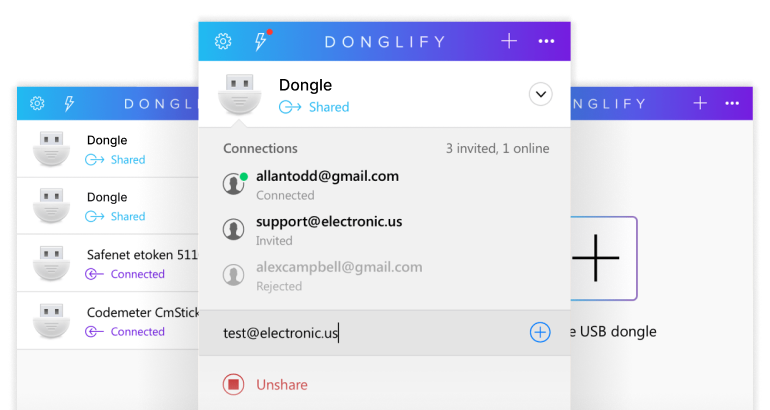Open settings gear in front Donglify window
The image size is (770, 410).
pyautogui.click(x=223, y=41)
